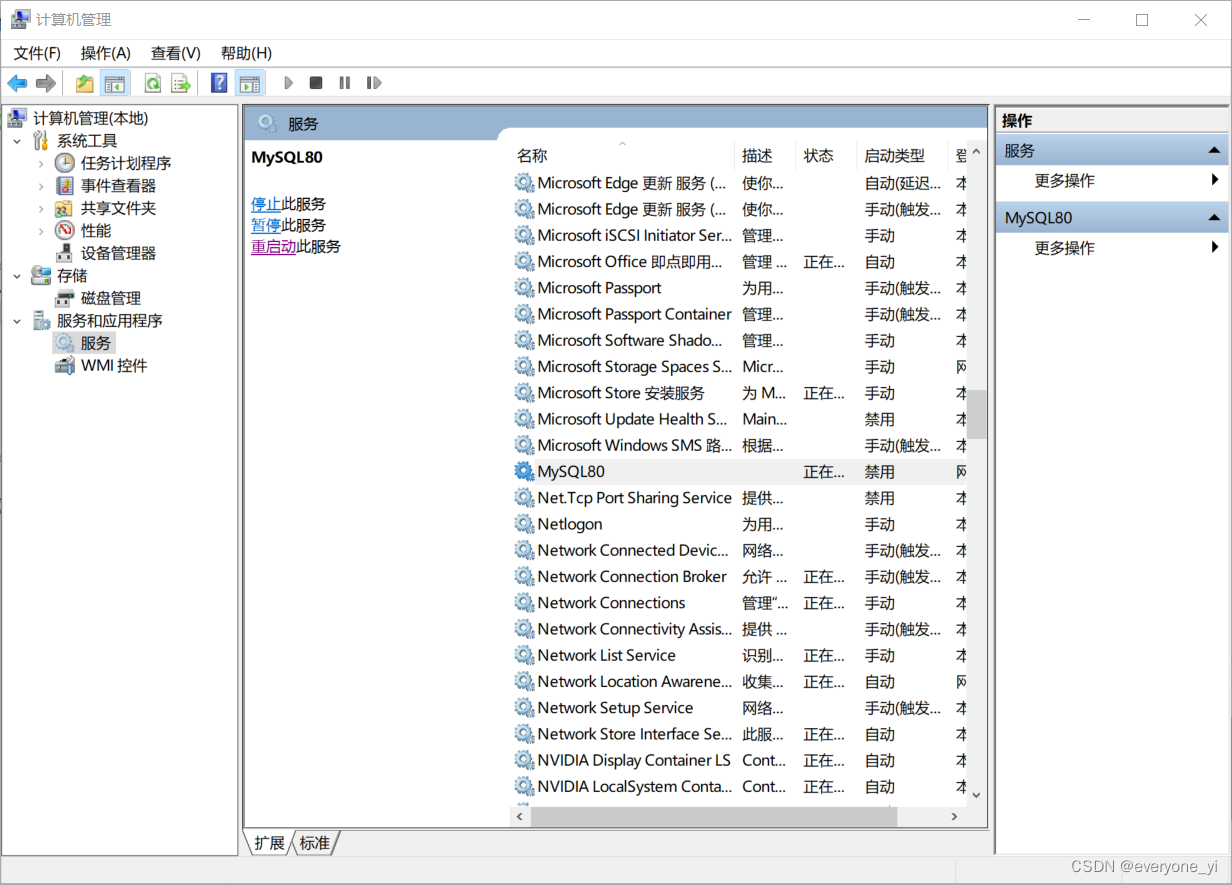Sort the list by the 状态 column header
The height and width of the screenshot is (885, 1232).
click(826, 156)
